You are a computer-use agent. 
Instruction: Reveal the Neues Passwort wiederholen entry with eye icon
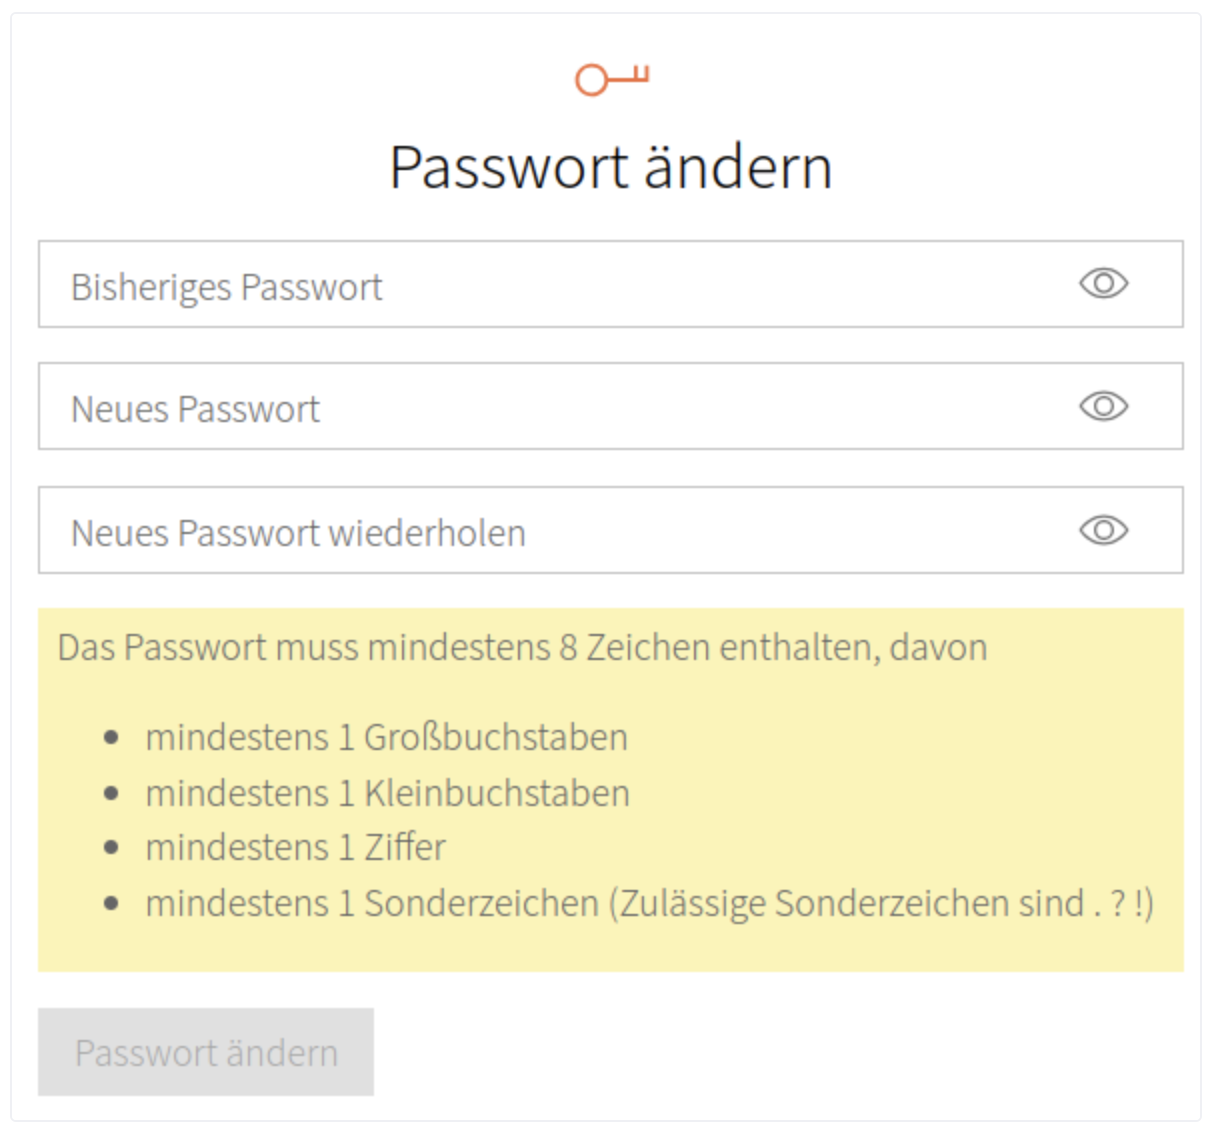1103,530
